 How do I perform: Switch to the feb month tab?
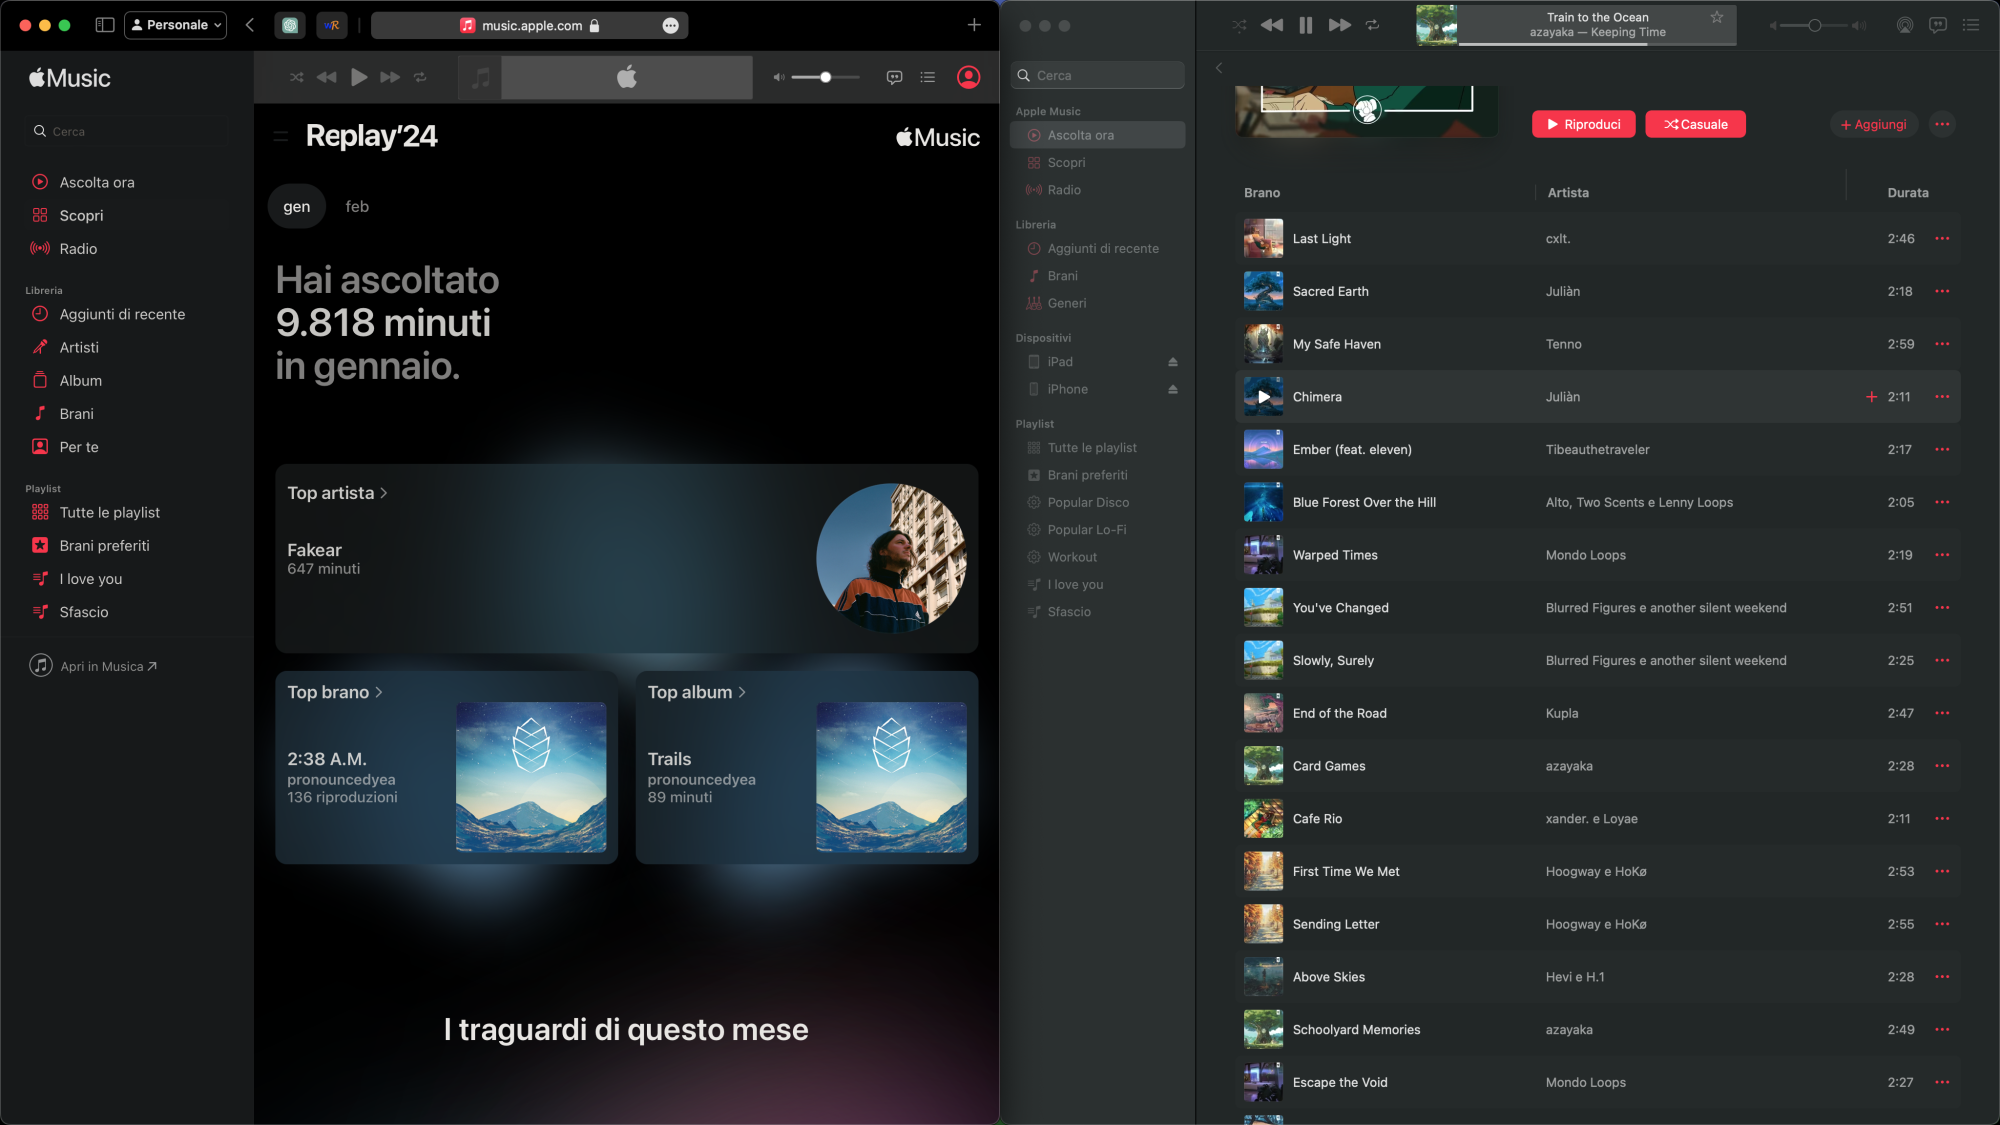pyautogui.click(x=357, y=207)
